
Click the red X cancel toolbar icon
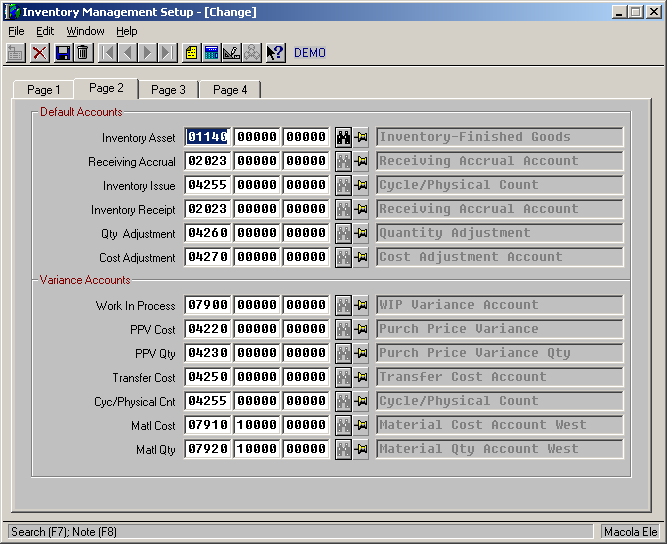[x=40, y=53]
